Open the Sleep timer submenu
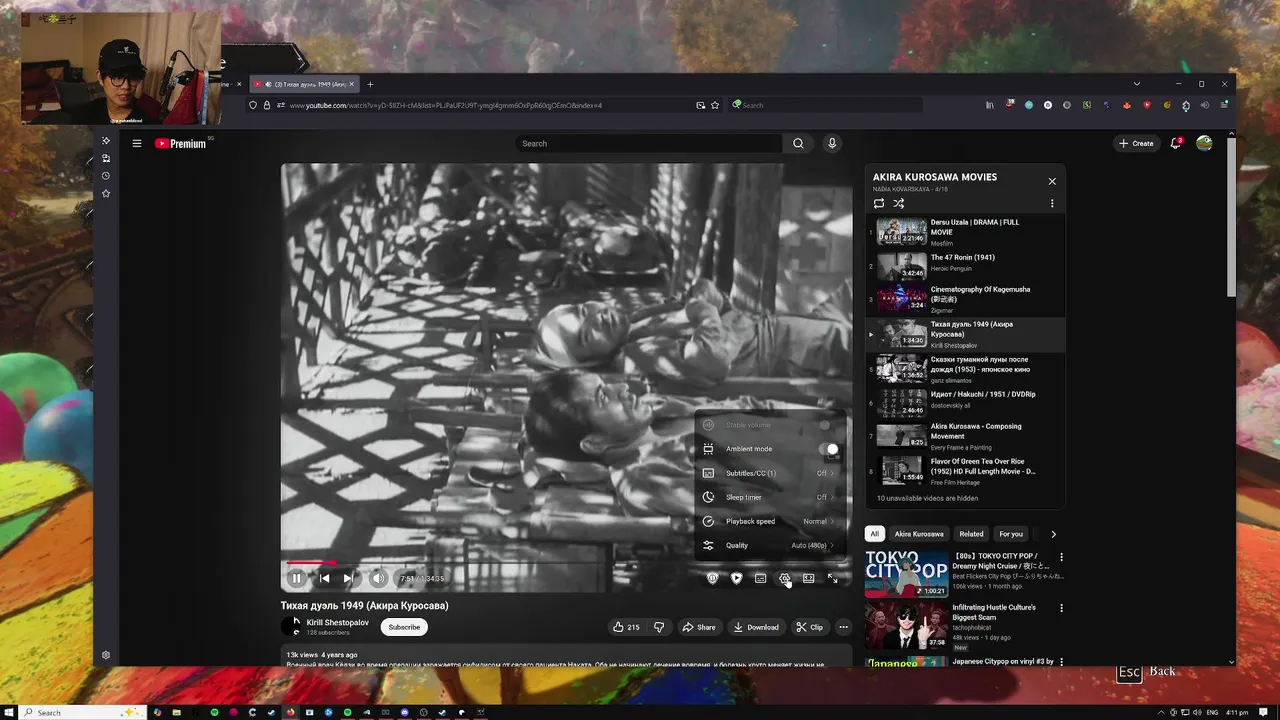Viewport: 1280px width, 720px height. (770, 497)
